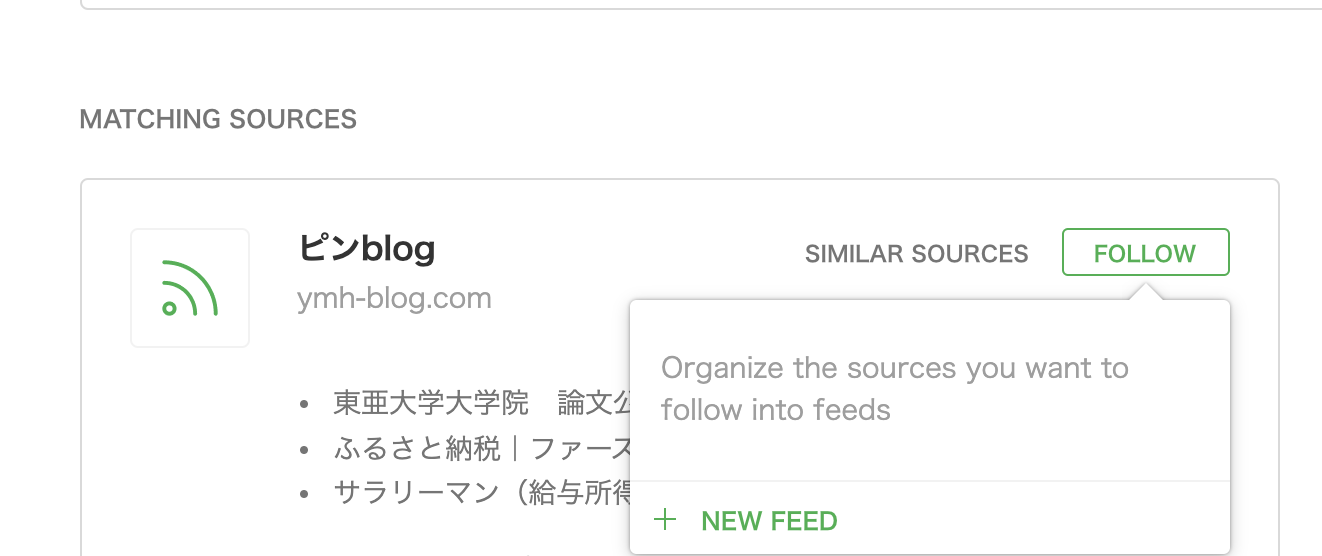Screen dimensions: 1322x556
Task: Click the divider line above NEW FEED
Action: [x=929, y=481]
